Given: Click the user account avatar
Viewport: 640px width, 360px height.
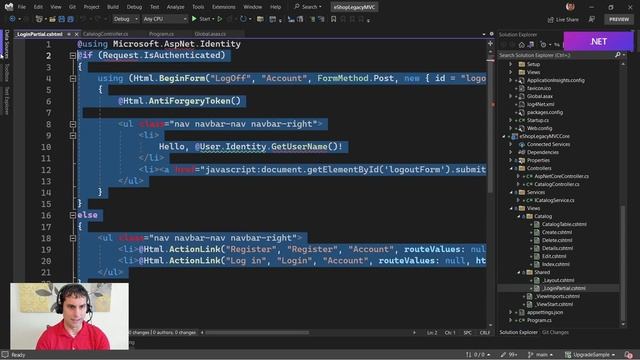Looking at the screenshot, I should tap(570, 7).
